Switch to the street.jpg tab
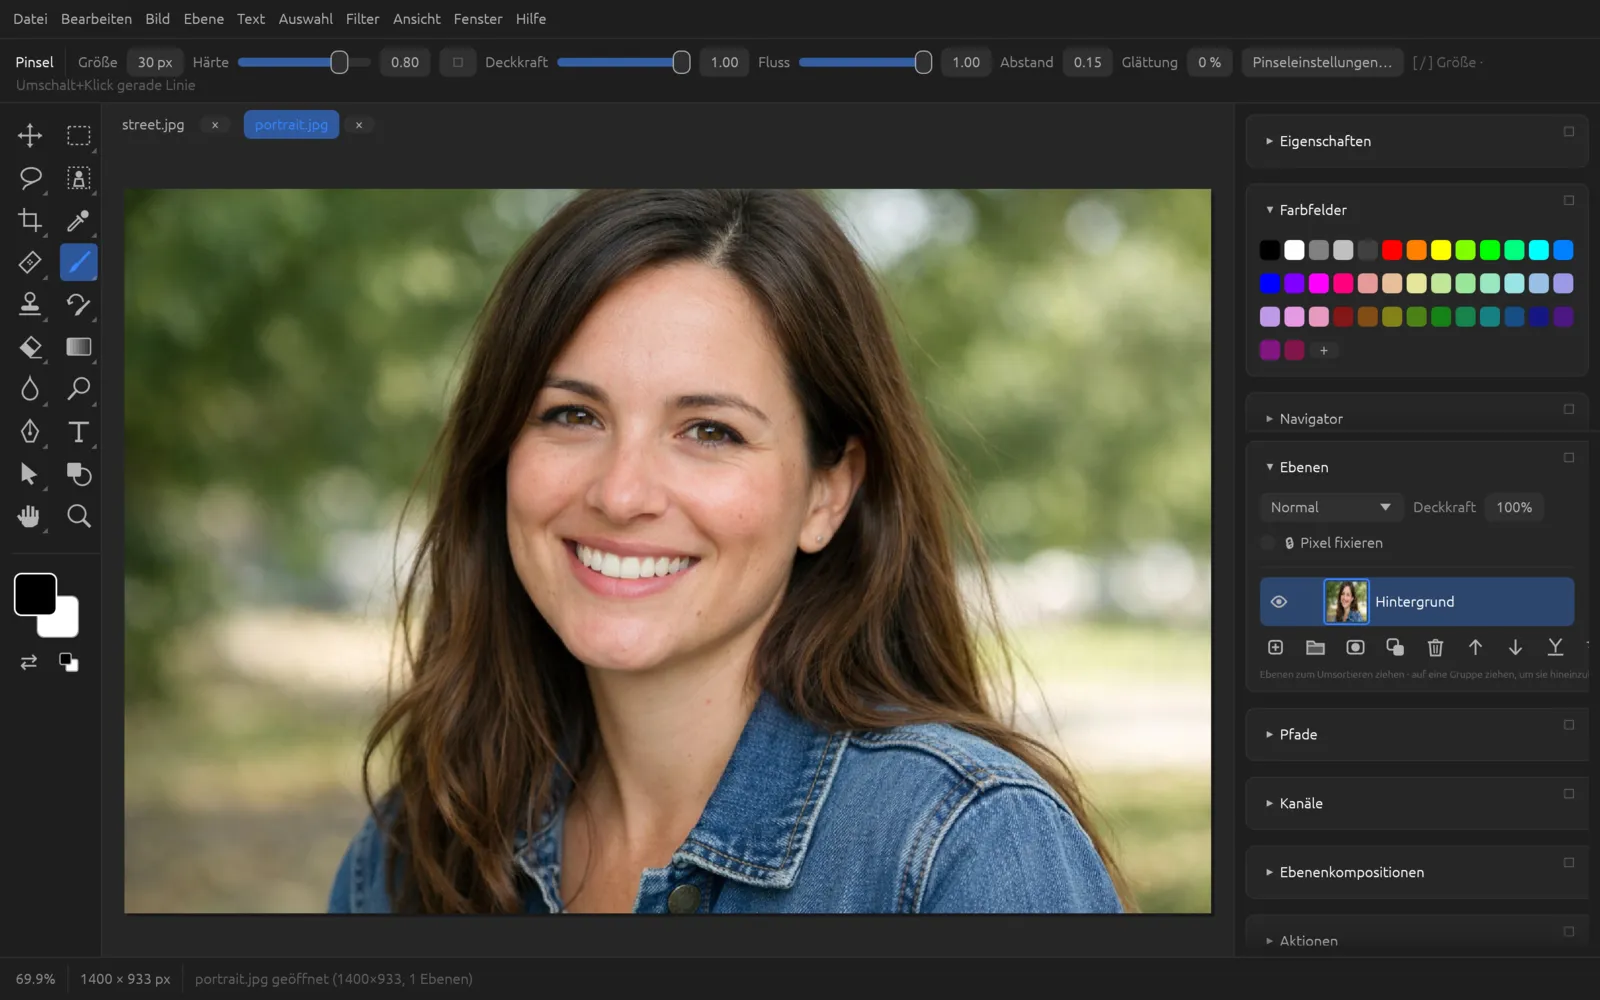Screen dimensions: 1600x1000 153,125
